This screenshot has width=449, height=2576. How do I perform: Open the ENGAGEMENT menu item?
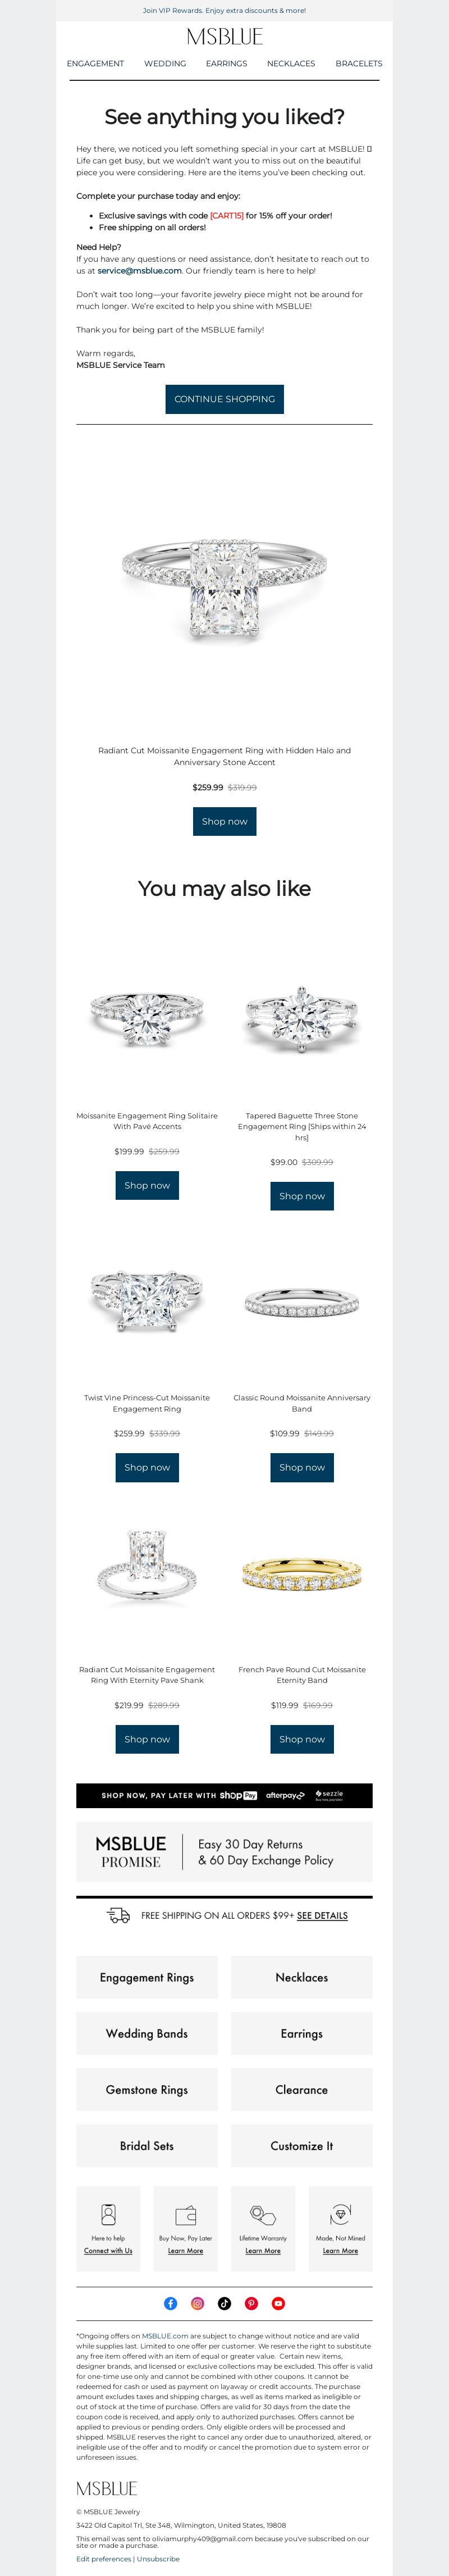[96, 63]
